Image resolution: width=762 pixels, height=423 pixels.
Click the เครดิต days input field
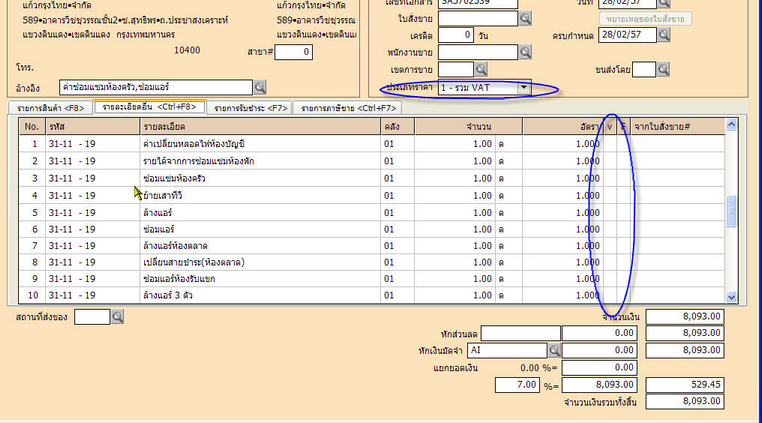(456, 35)
